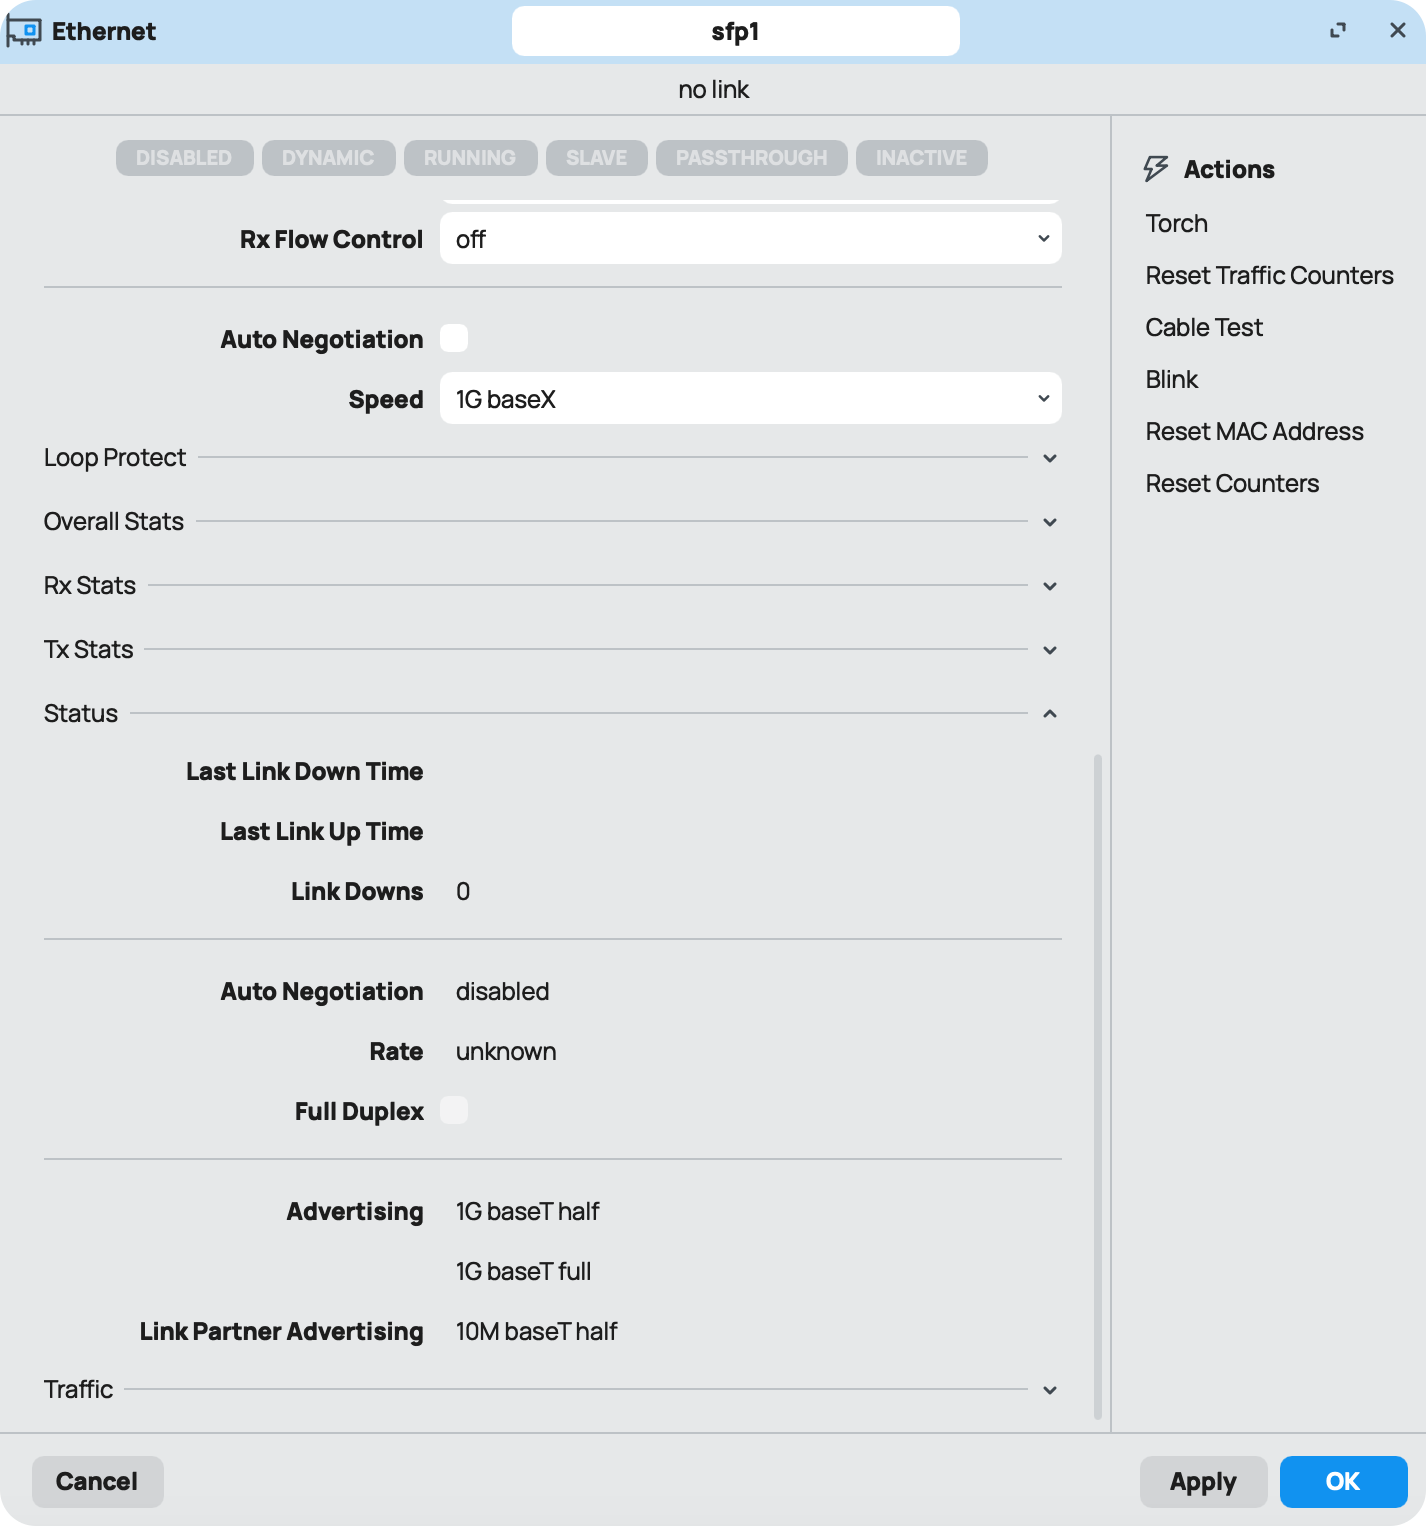Click the Full Duplex status checkbox
The height and width of the screenshot is (1526, 1426).
tap(454, 1111)
